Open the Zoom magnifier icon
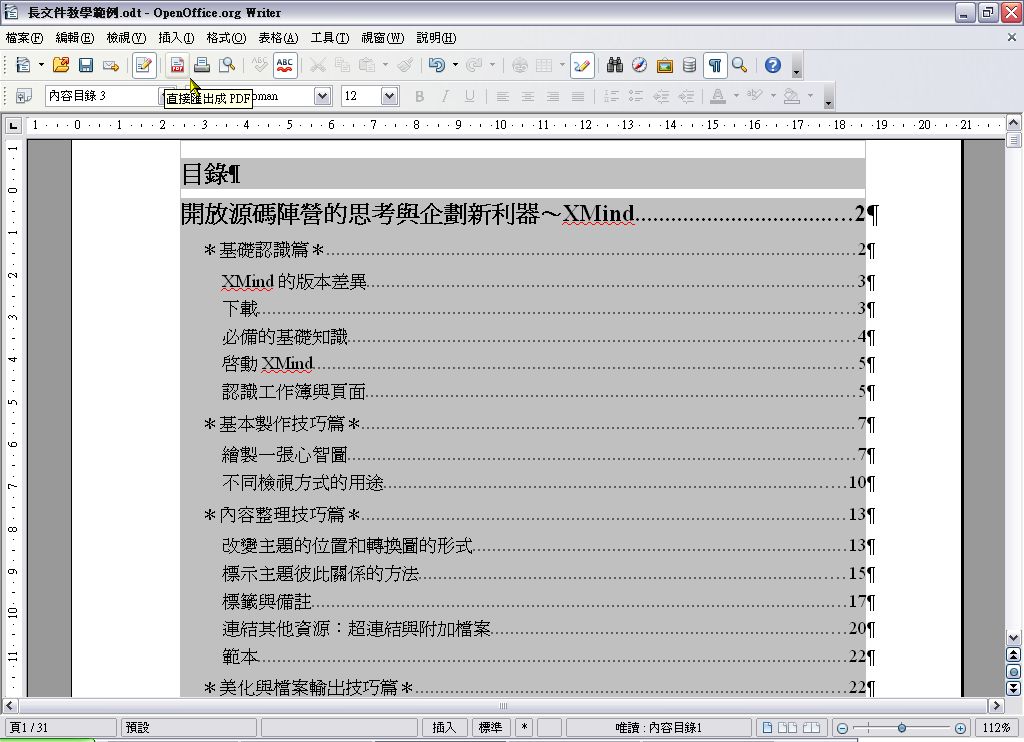 [739, 65]
